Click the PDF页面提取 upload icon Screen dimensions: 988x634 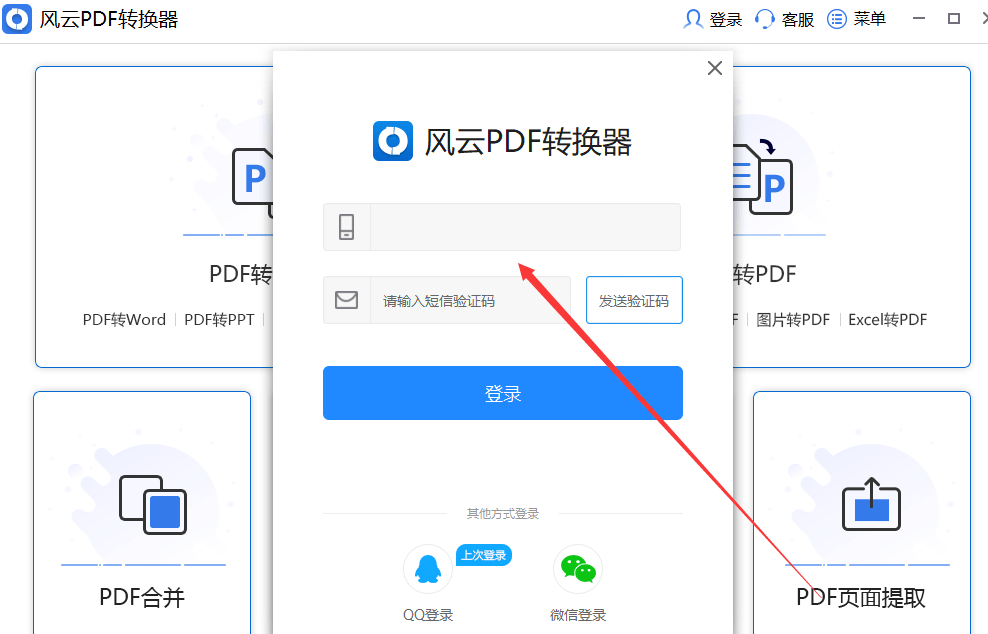(x=871, y=504)
